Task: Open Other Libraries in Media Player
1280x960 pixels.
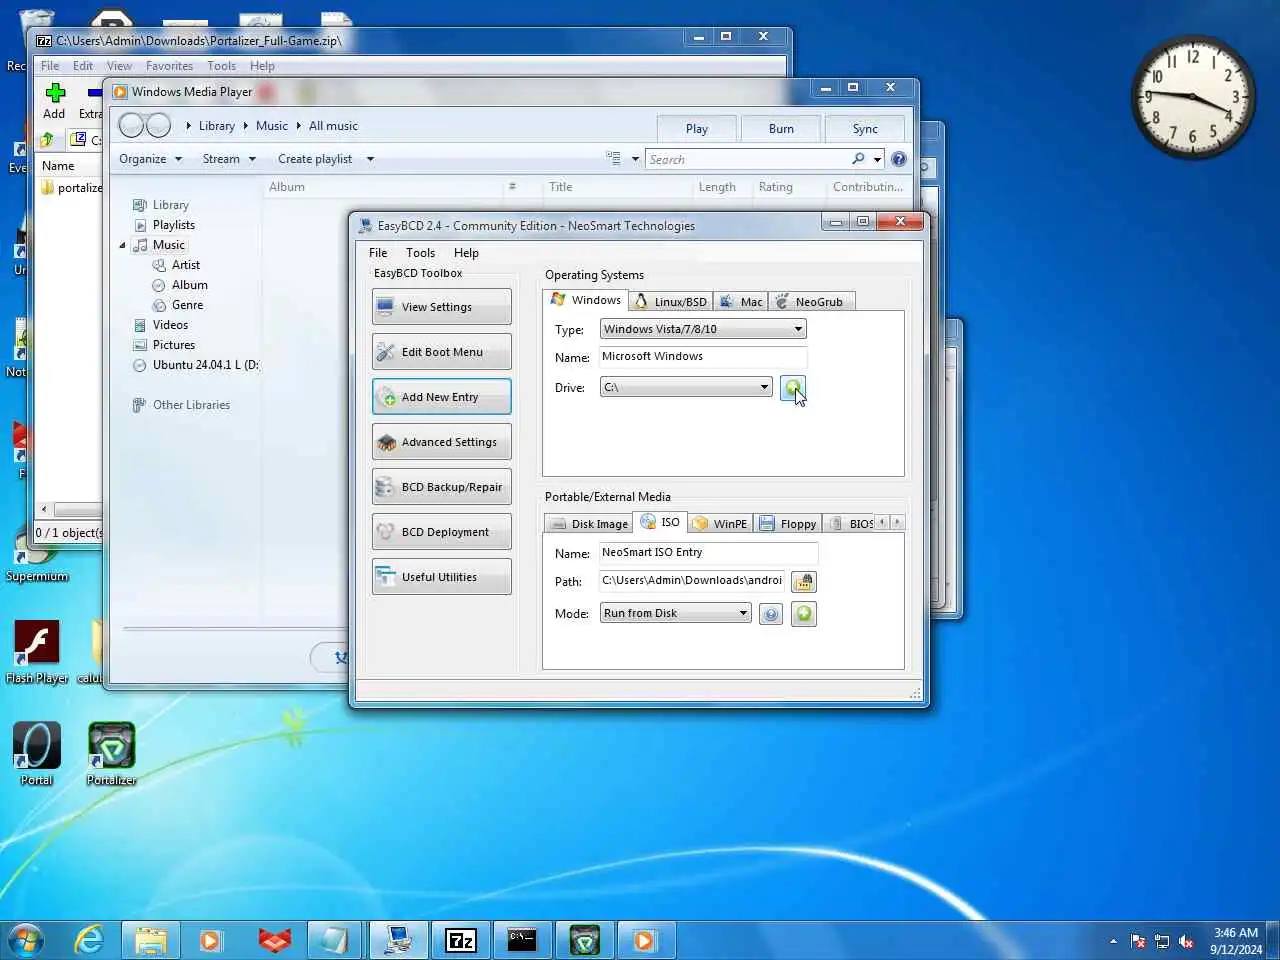Action: [191, 405]
